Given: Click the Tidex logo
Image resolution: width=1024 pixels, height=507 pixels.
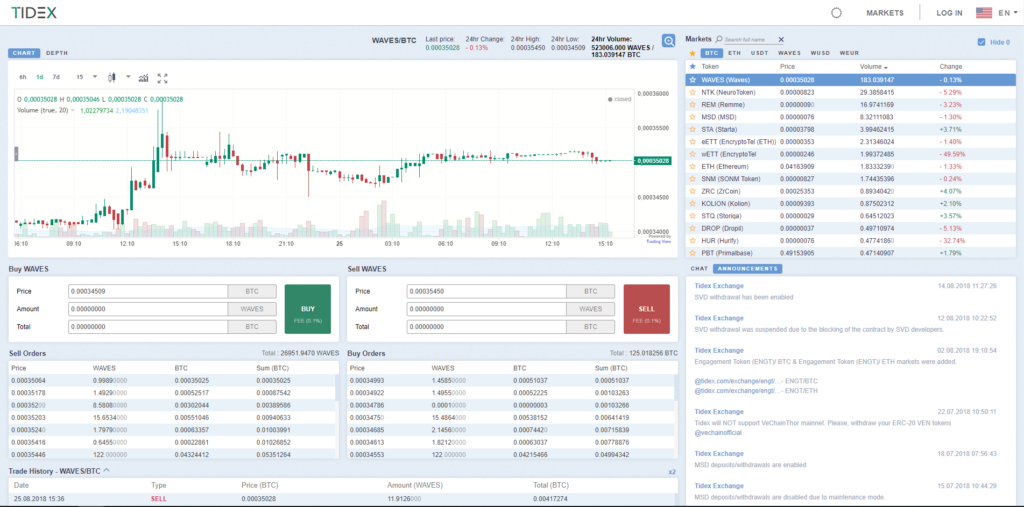Looking at the screenshot, I should point(33,12).
